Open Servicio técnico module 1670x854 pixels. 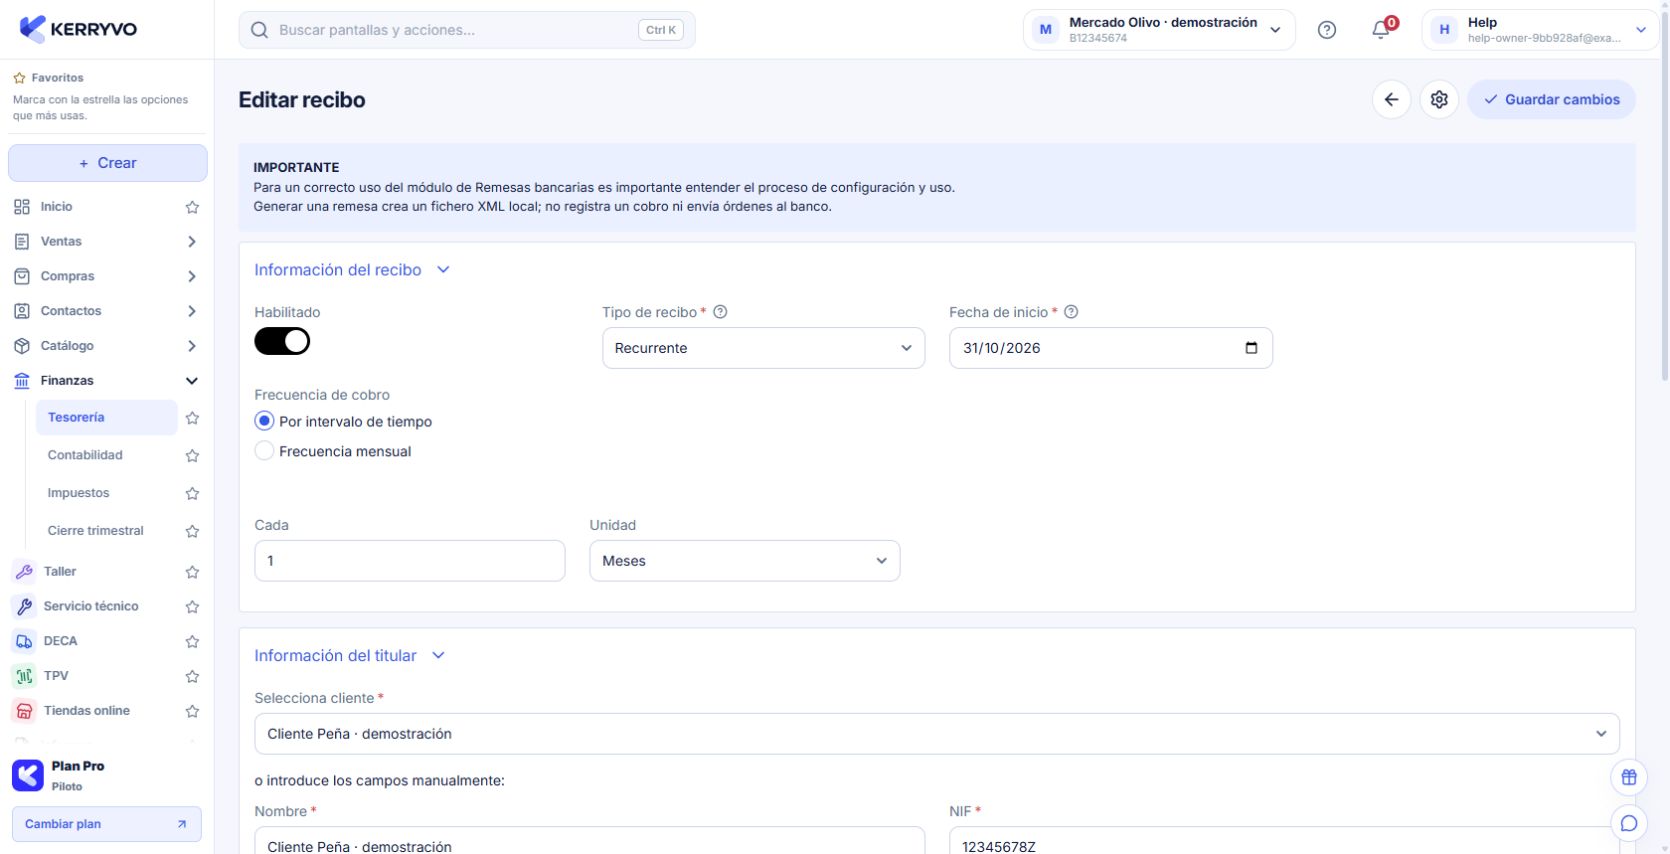(x=90, y=606)
